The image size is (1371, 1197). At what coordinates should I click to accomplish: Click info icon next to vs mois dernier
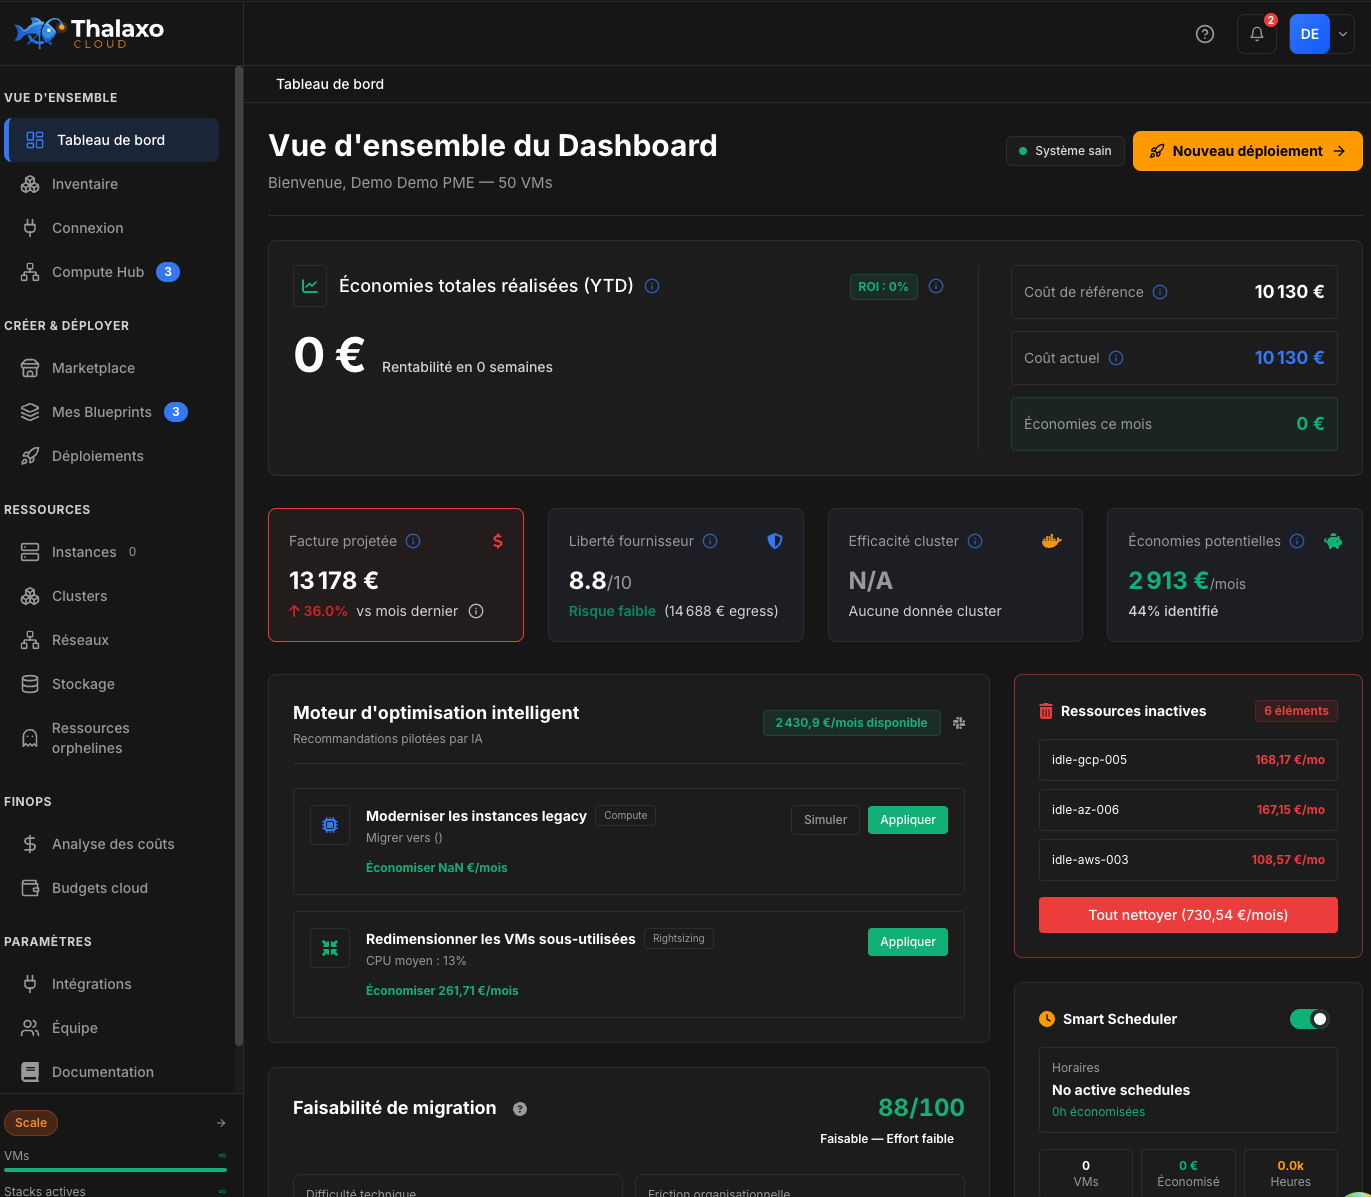pyautogui.click(x=476, y=611)
